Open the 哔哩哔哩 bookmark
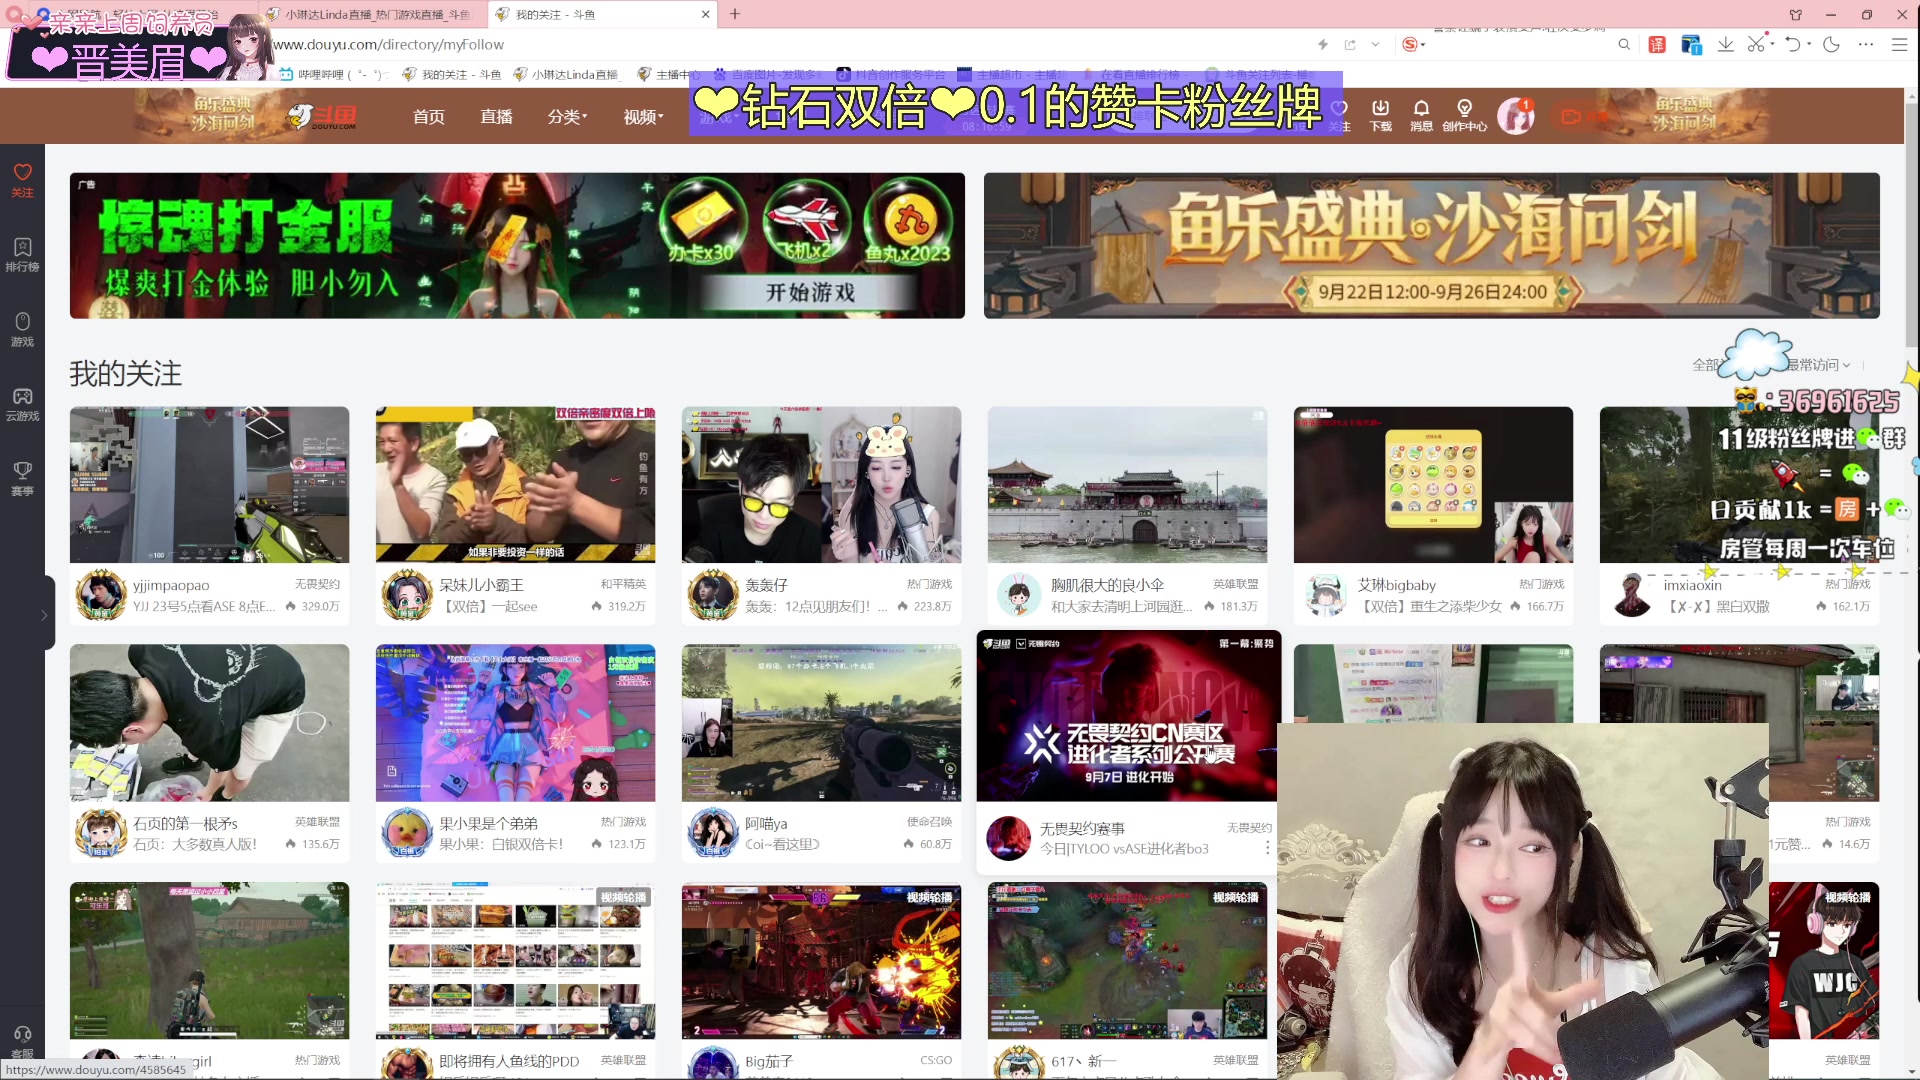The image size is (1920, 1080). (x=333, y=74)
